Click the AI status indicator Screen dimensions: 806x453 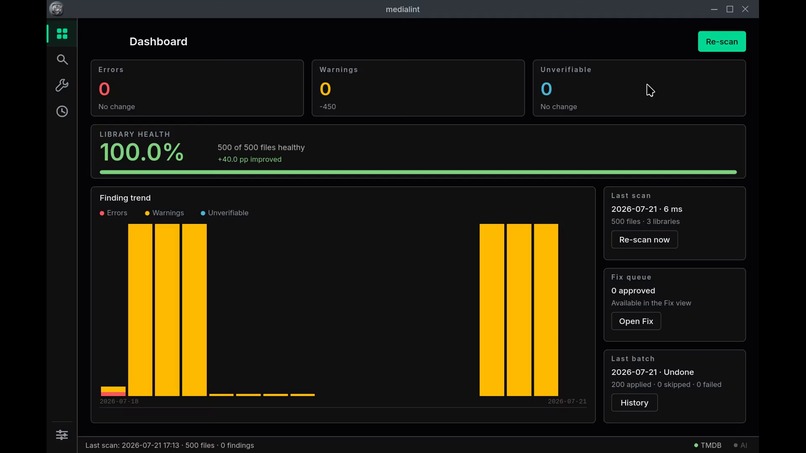point(740,445)
